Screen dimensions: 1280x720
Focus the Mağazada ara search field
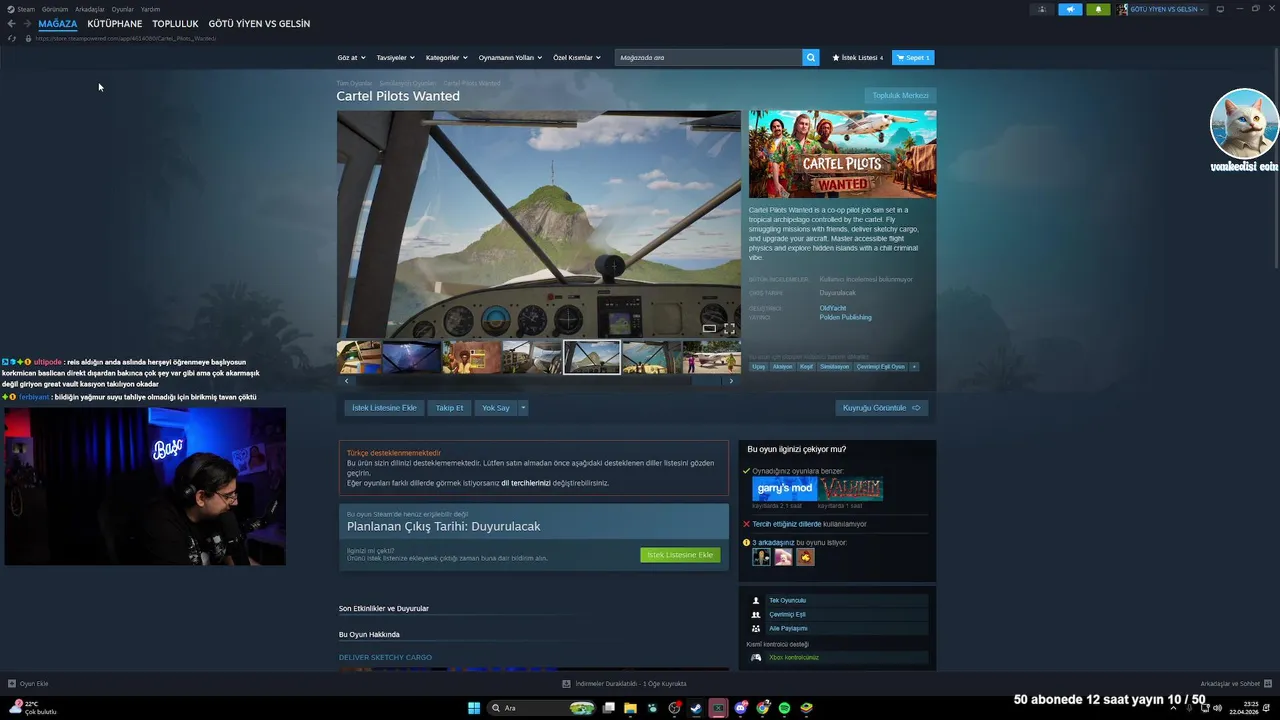[x=708, y=58]
